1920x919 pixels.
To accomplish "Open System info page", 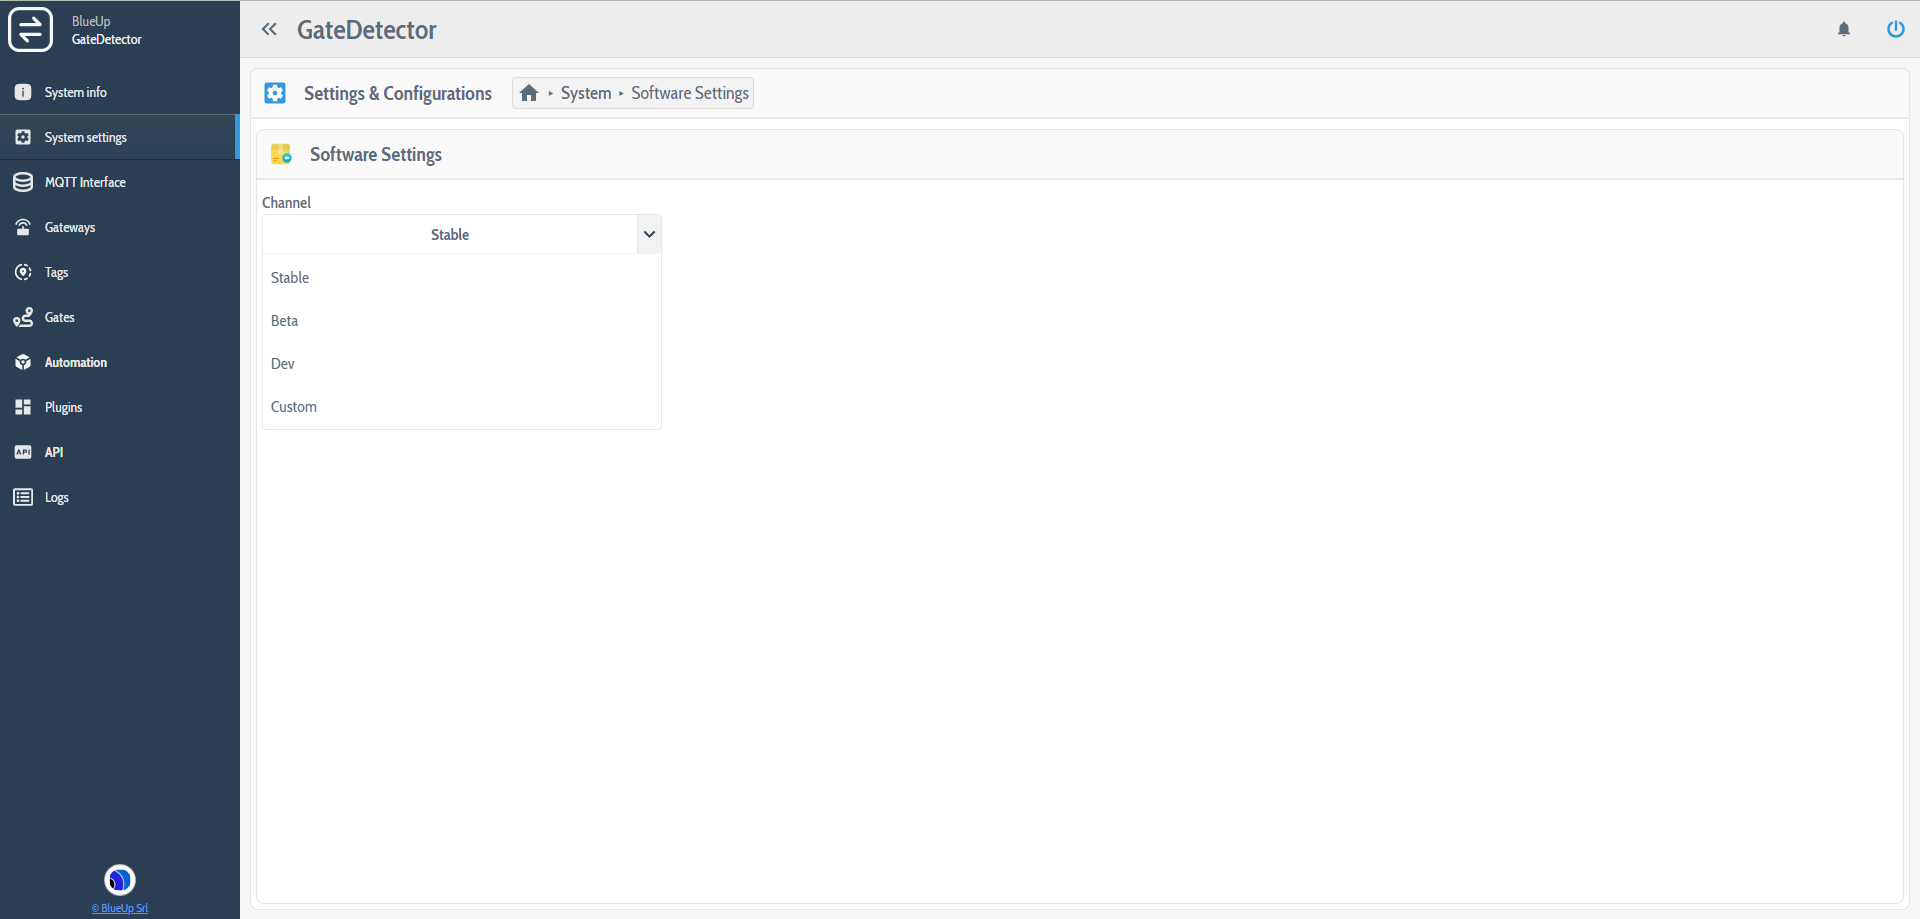I will [75, 92].
